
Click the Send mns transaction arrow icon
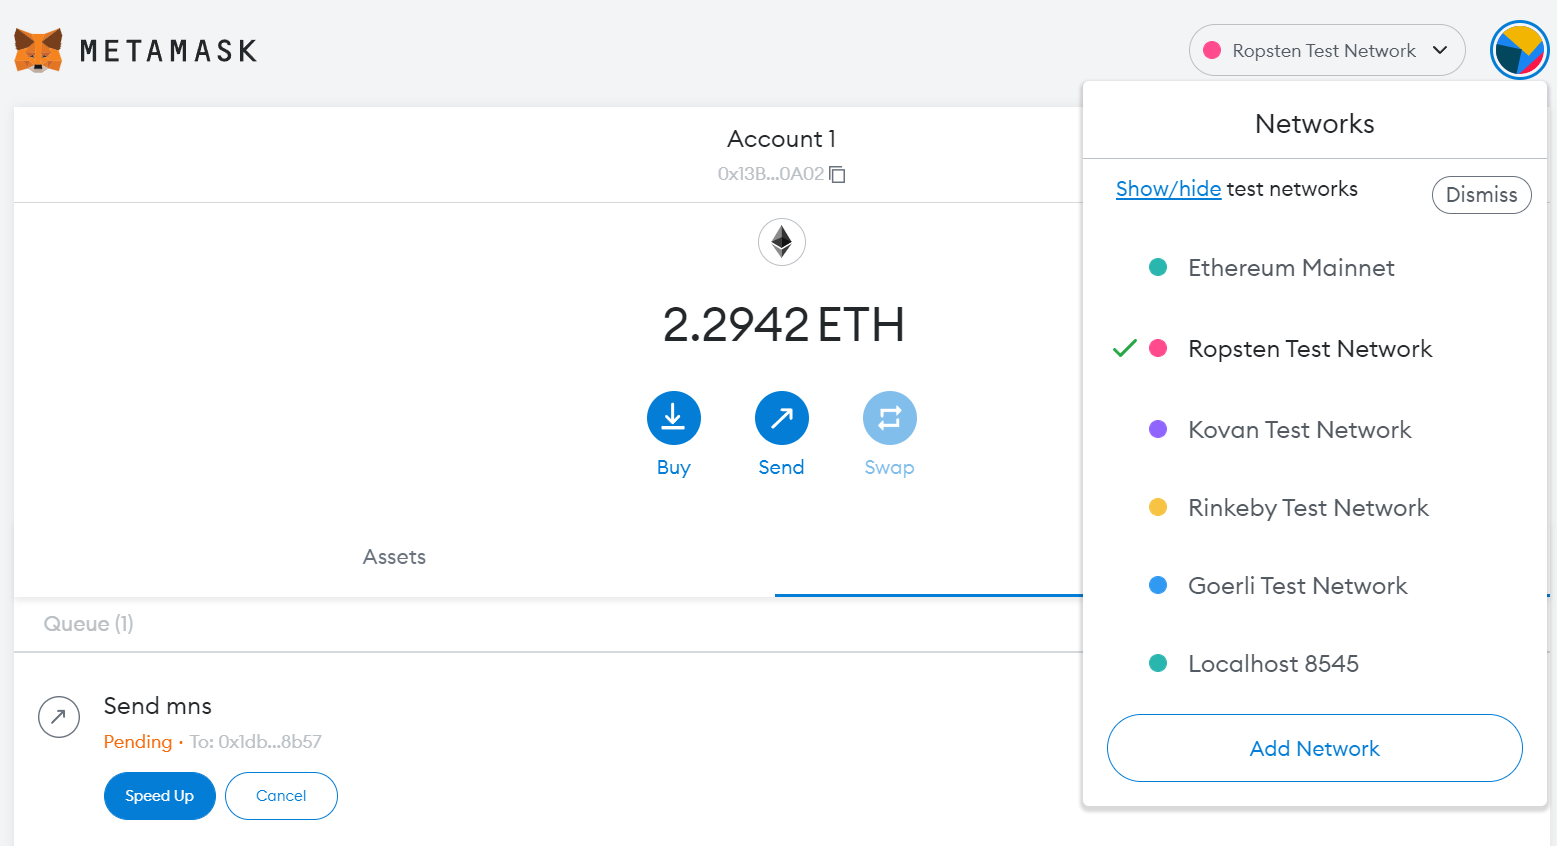(x=59, y=717)
